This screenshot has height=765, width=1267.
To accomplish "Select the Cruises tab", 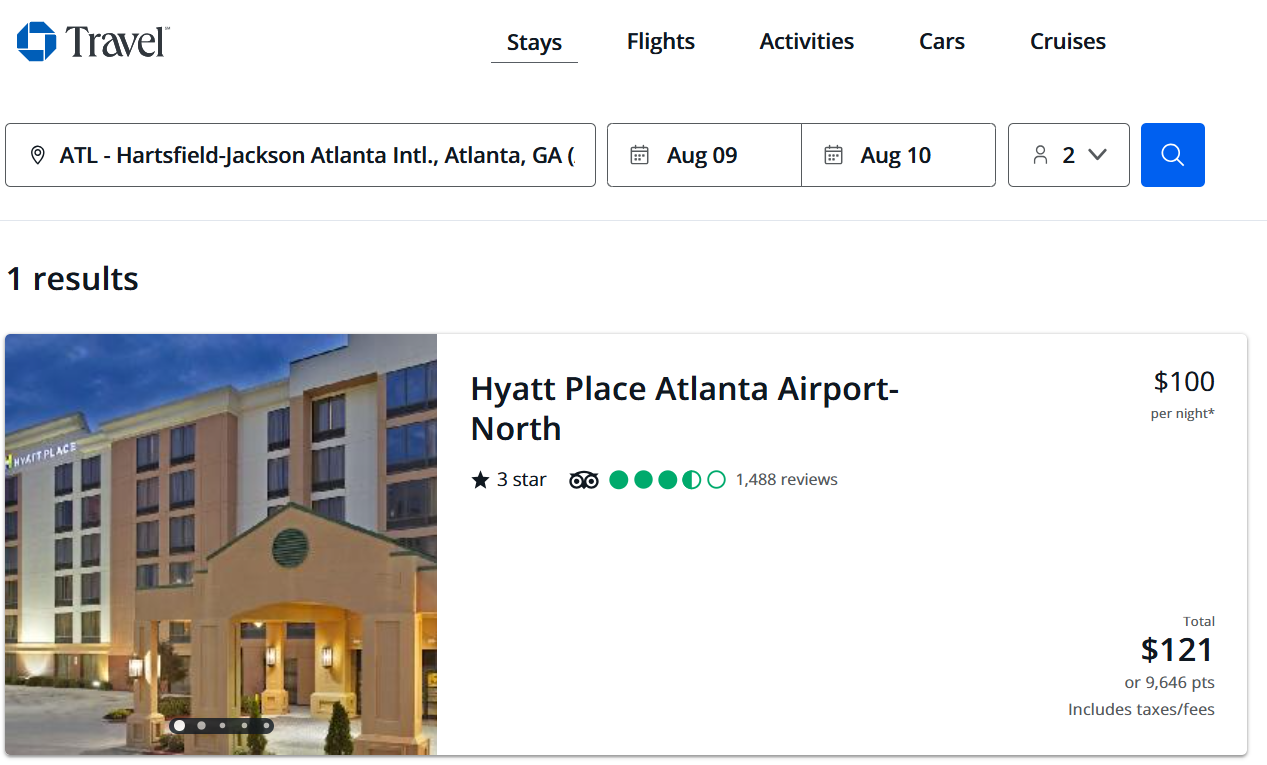I will click(x=1067, y=41).
